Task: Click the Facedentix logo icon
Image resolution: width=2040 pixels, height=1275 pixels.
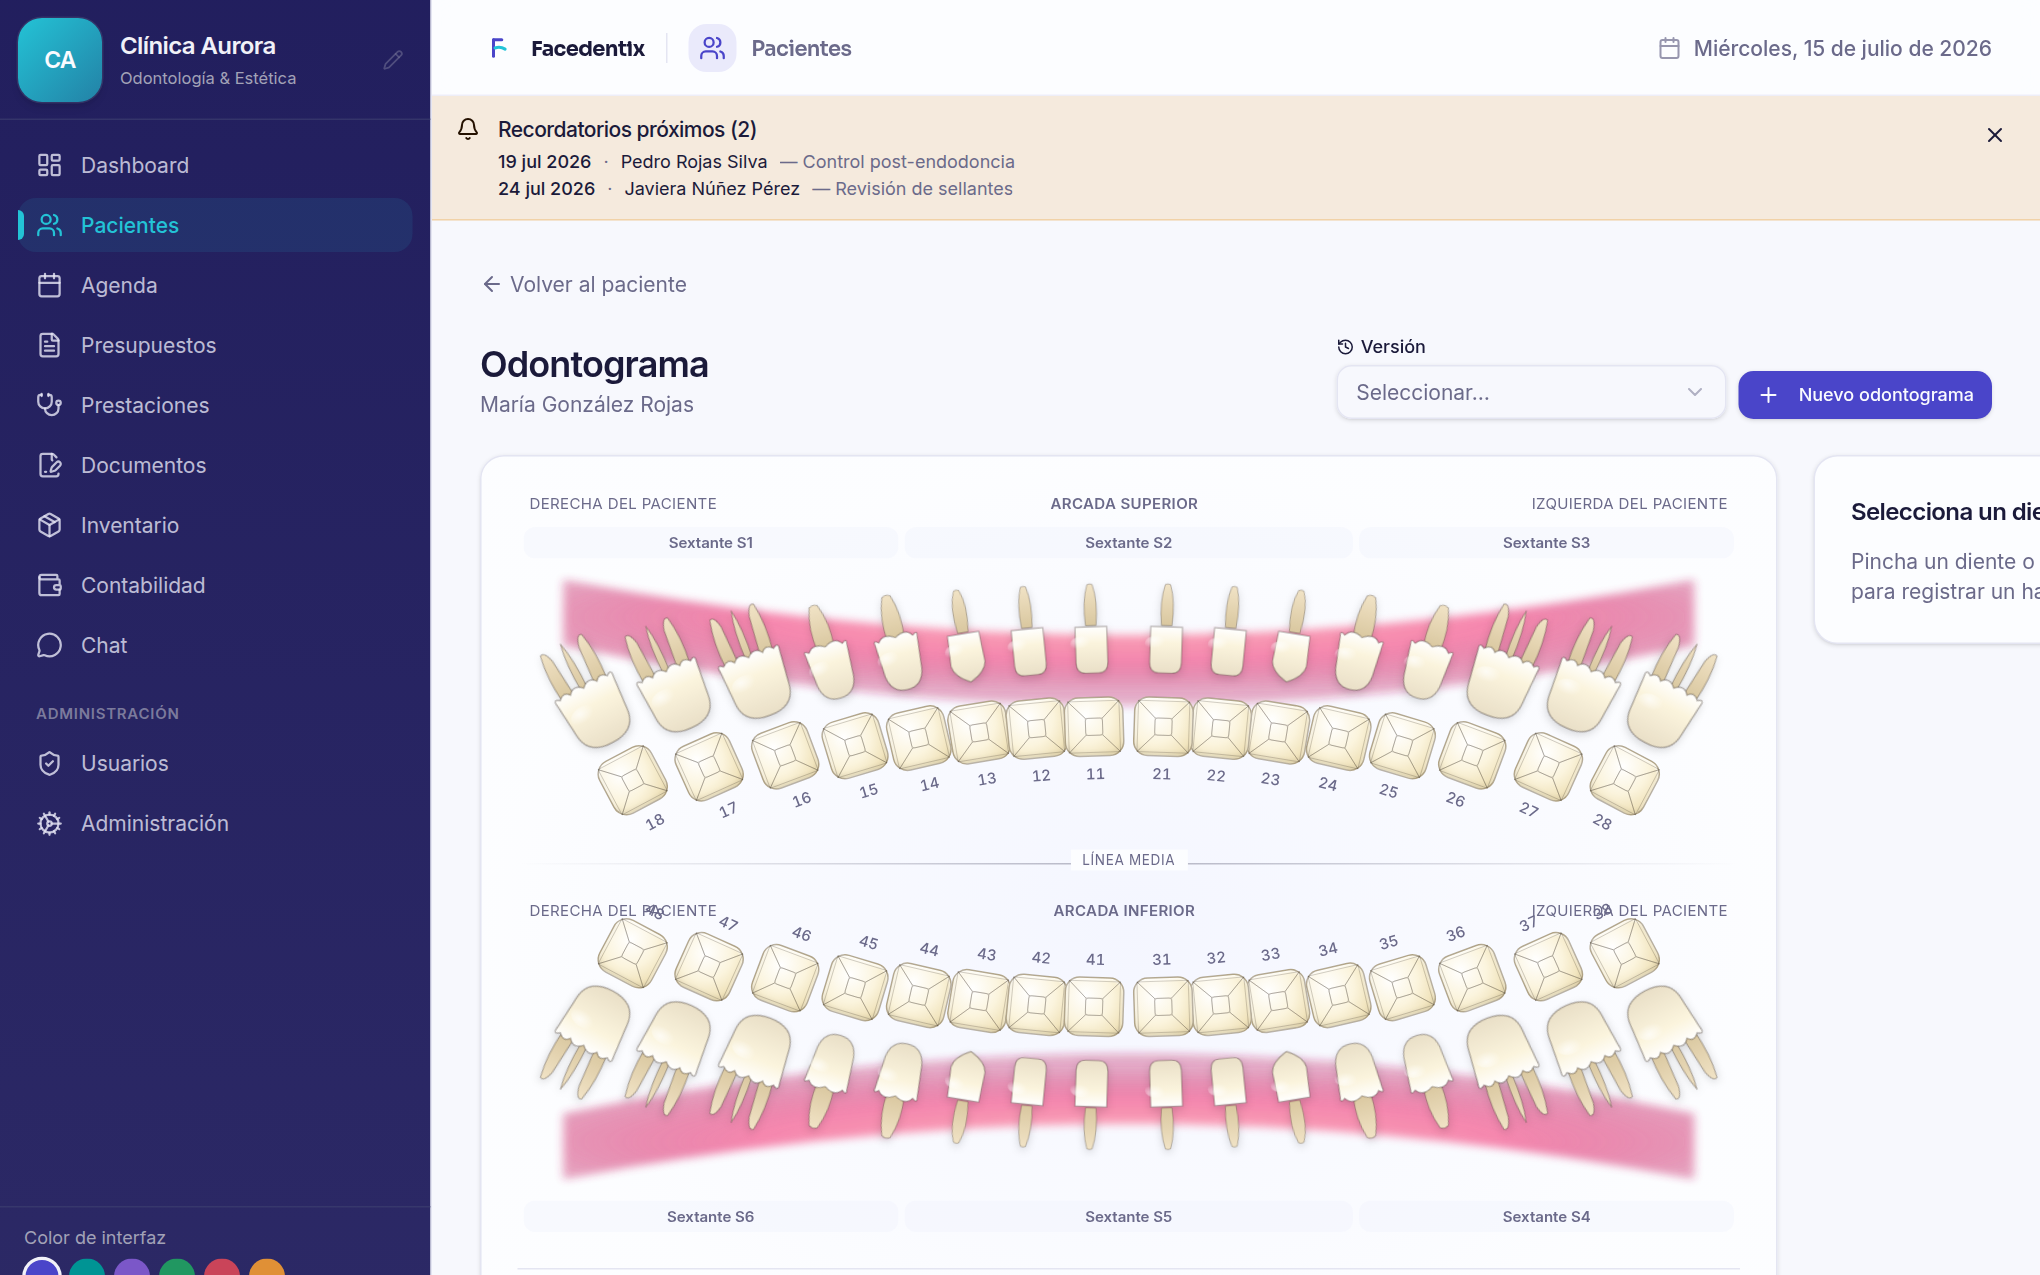Action: [x=498, y=48]
